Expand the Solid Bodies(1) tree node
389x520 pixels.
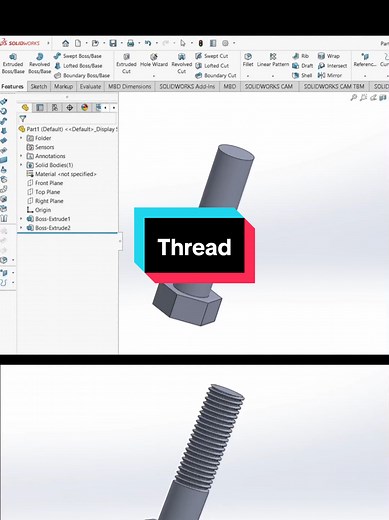pyautogui.click(x=21, y=165)
